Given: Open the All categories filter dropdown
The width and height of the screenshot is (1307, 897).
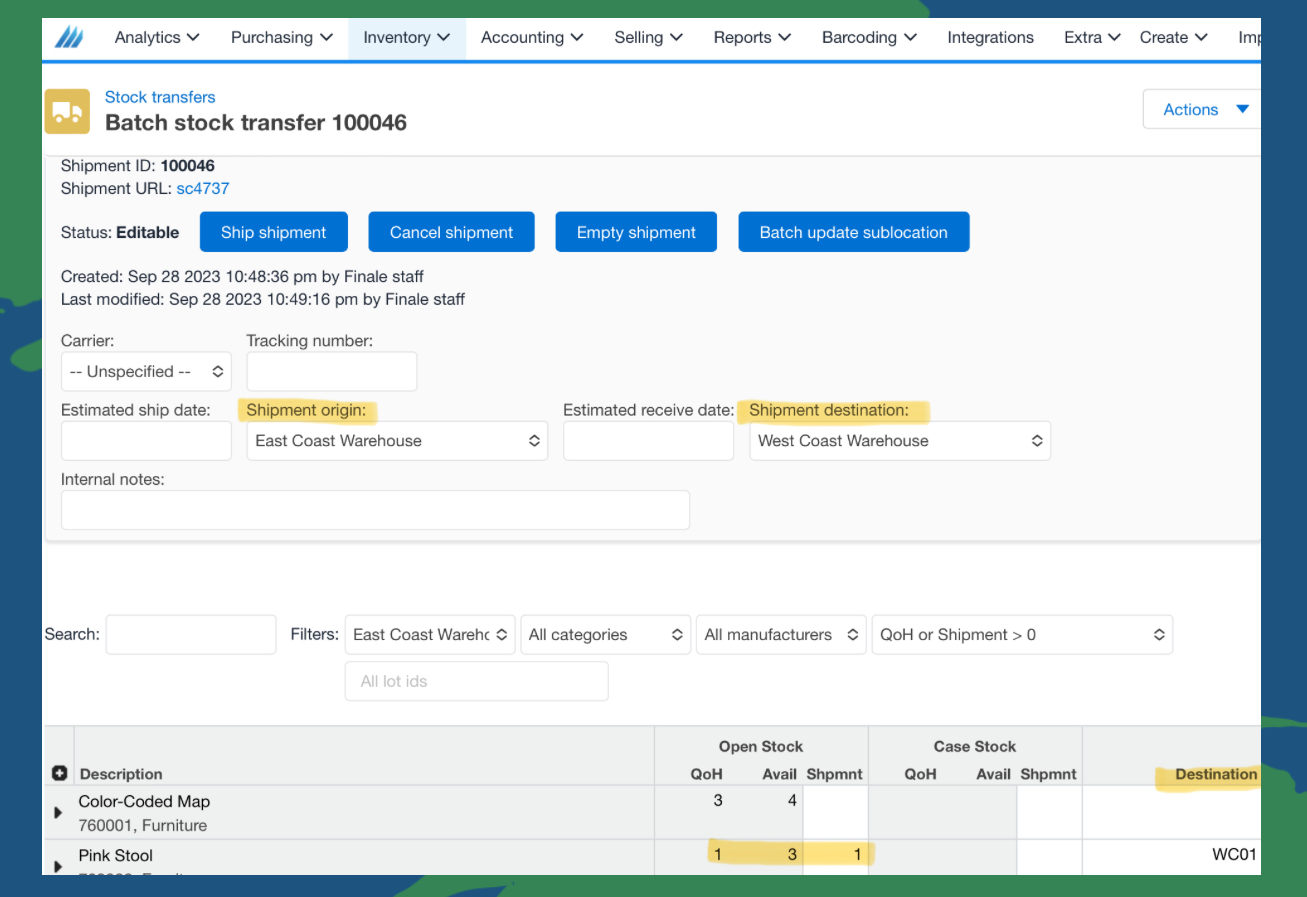Looking at the screenshot, I should 606,635.
